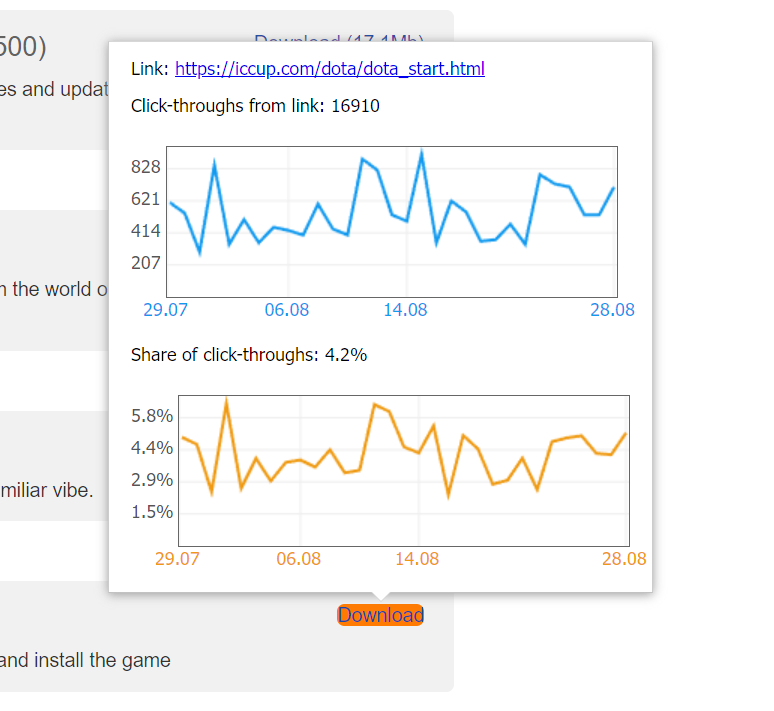Click the Click-throughs from link: 16910 text
The image size is (774, 711).
click(255, 106)
